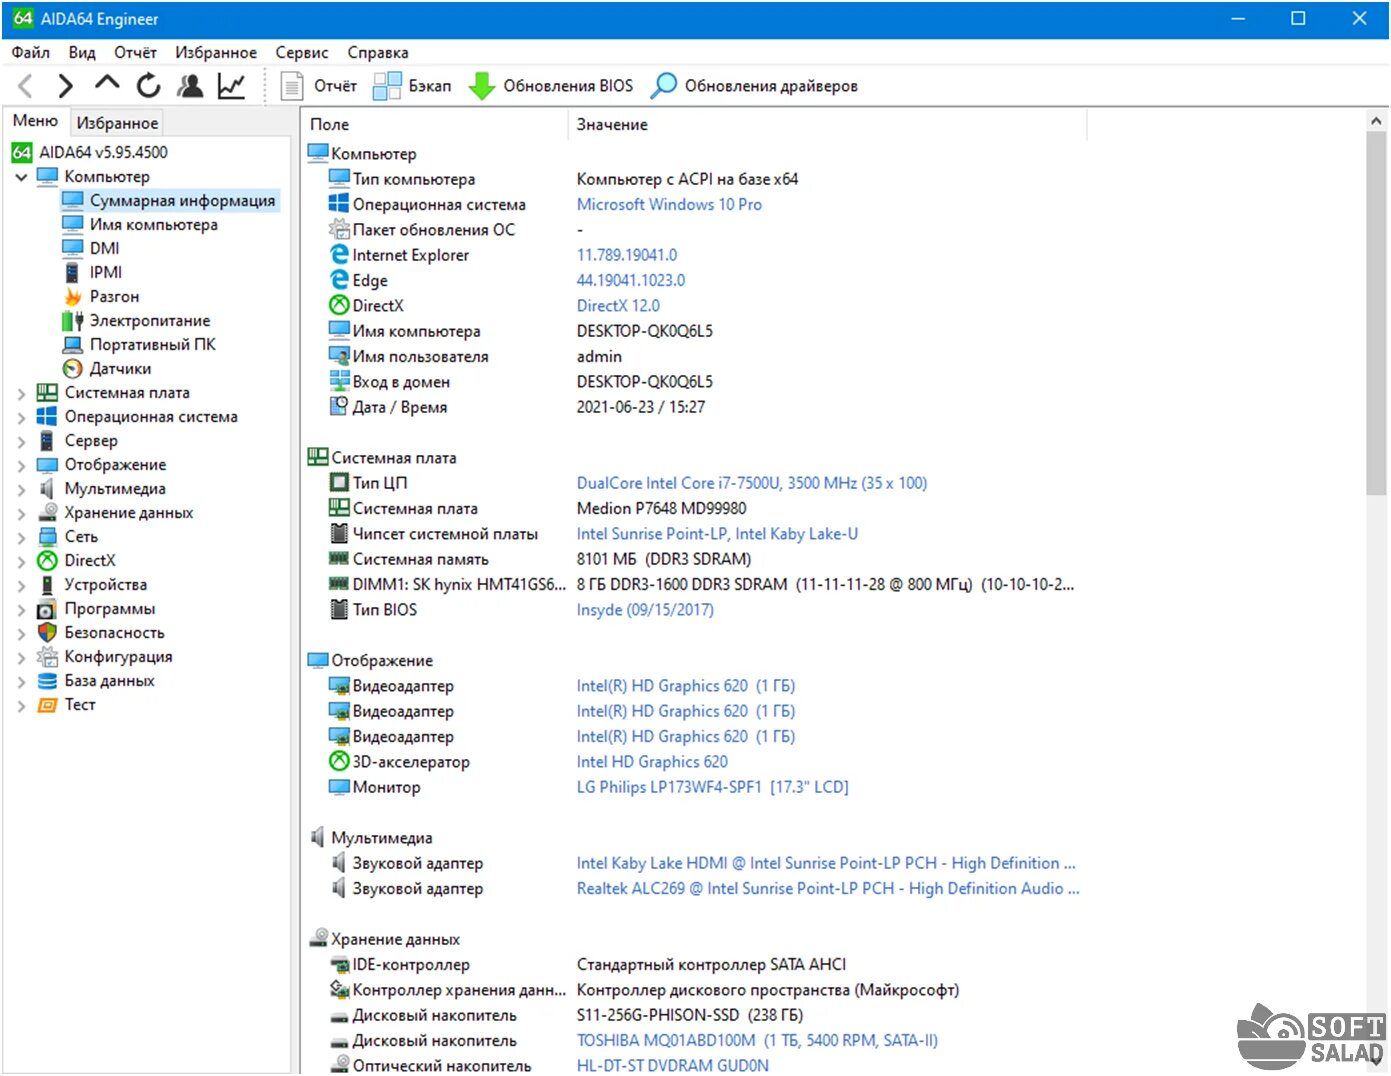Open the user profile icon in toolbar
This screenshot has width=1391, height=1076.
point(190,86)
